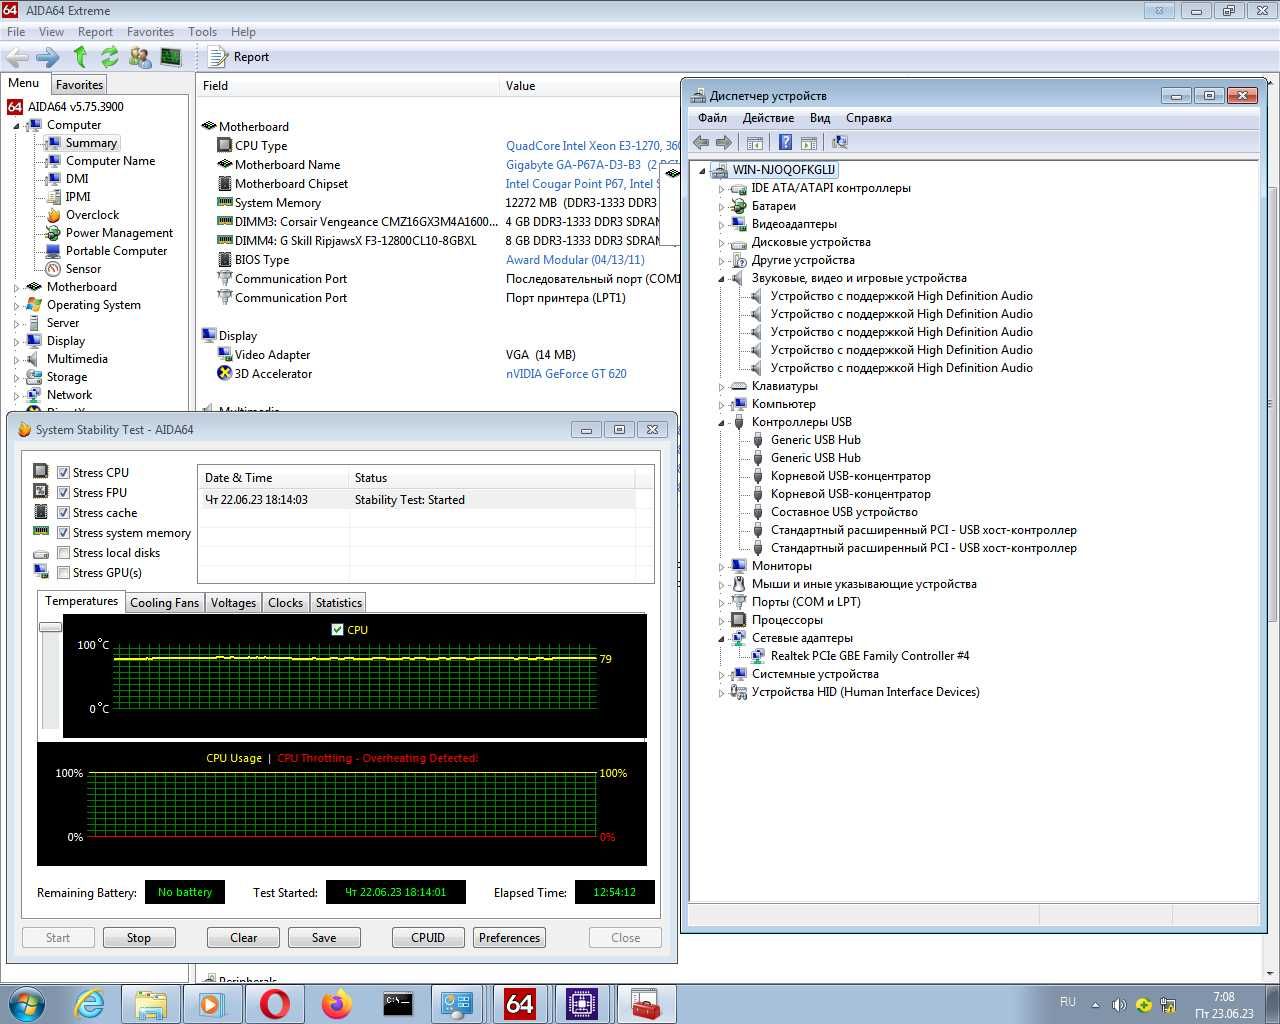The height and width of the screenshot is (1024, 1280).
Task: Expand Видеоадаптеры in Device Manager
Action: click(x=721, y=224)
